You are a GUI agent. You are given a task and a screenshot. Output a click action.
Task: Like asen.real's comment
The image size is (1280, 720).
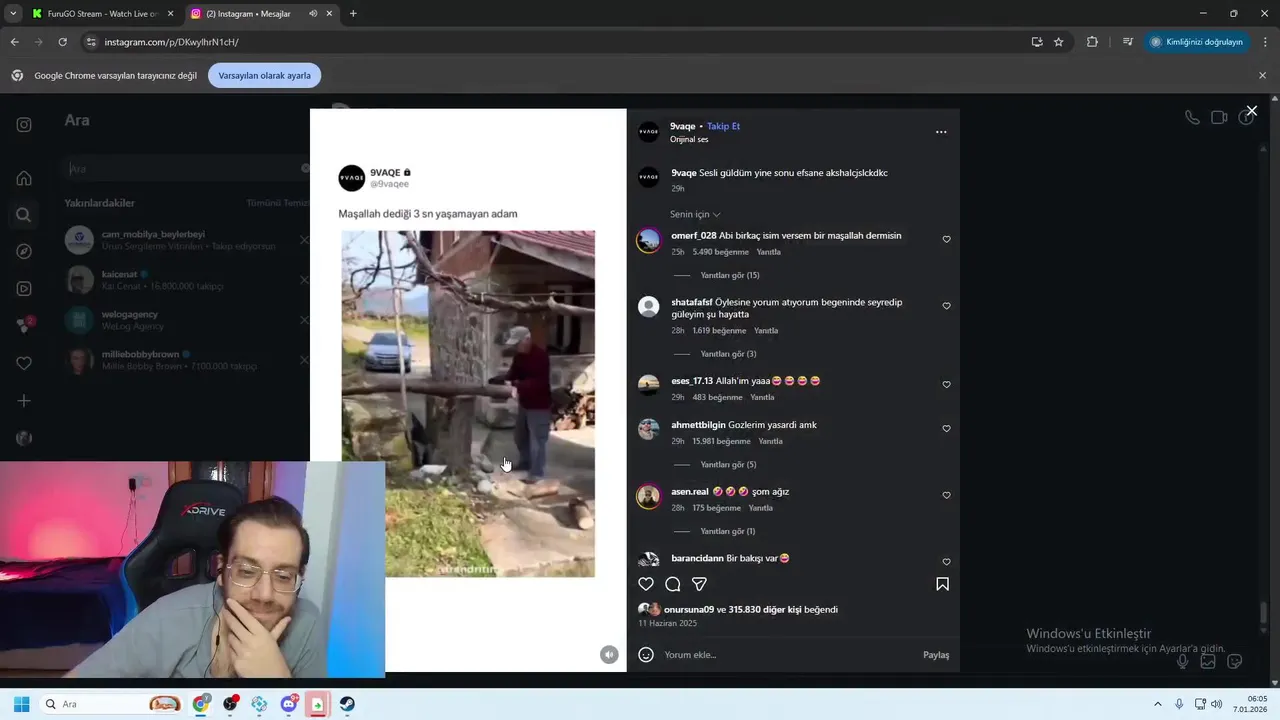[946, 495]
